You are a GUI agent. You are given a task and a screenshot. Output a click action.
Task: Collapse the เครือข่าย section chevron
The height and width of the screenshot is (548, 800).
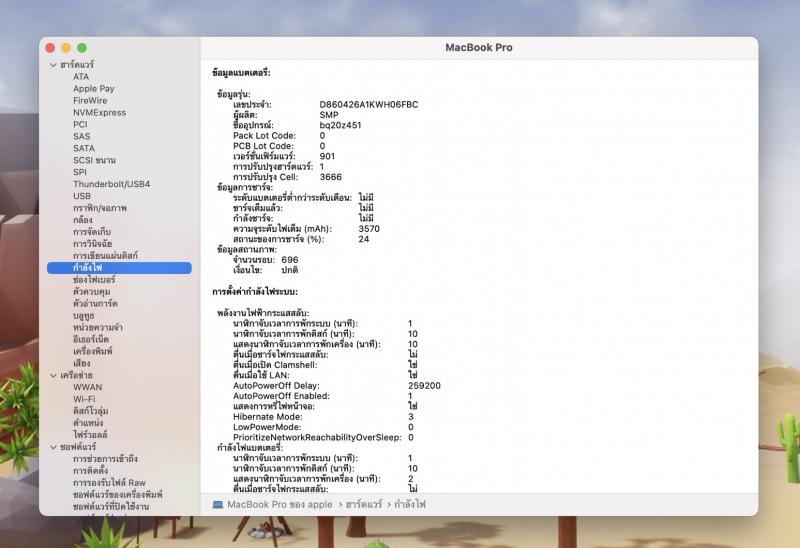coord(53,376)
